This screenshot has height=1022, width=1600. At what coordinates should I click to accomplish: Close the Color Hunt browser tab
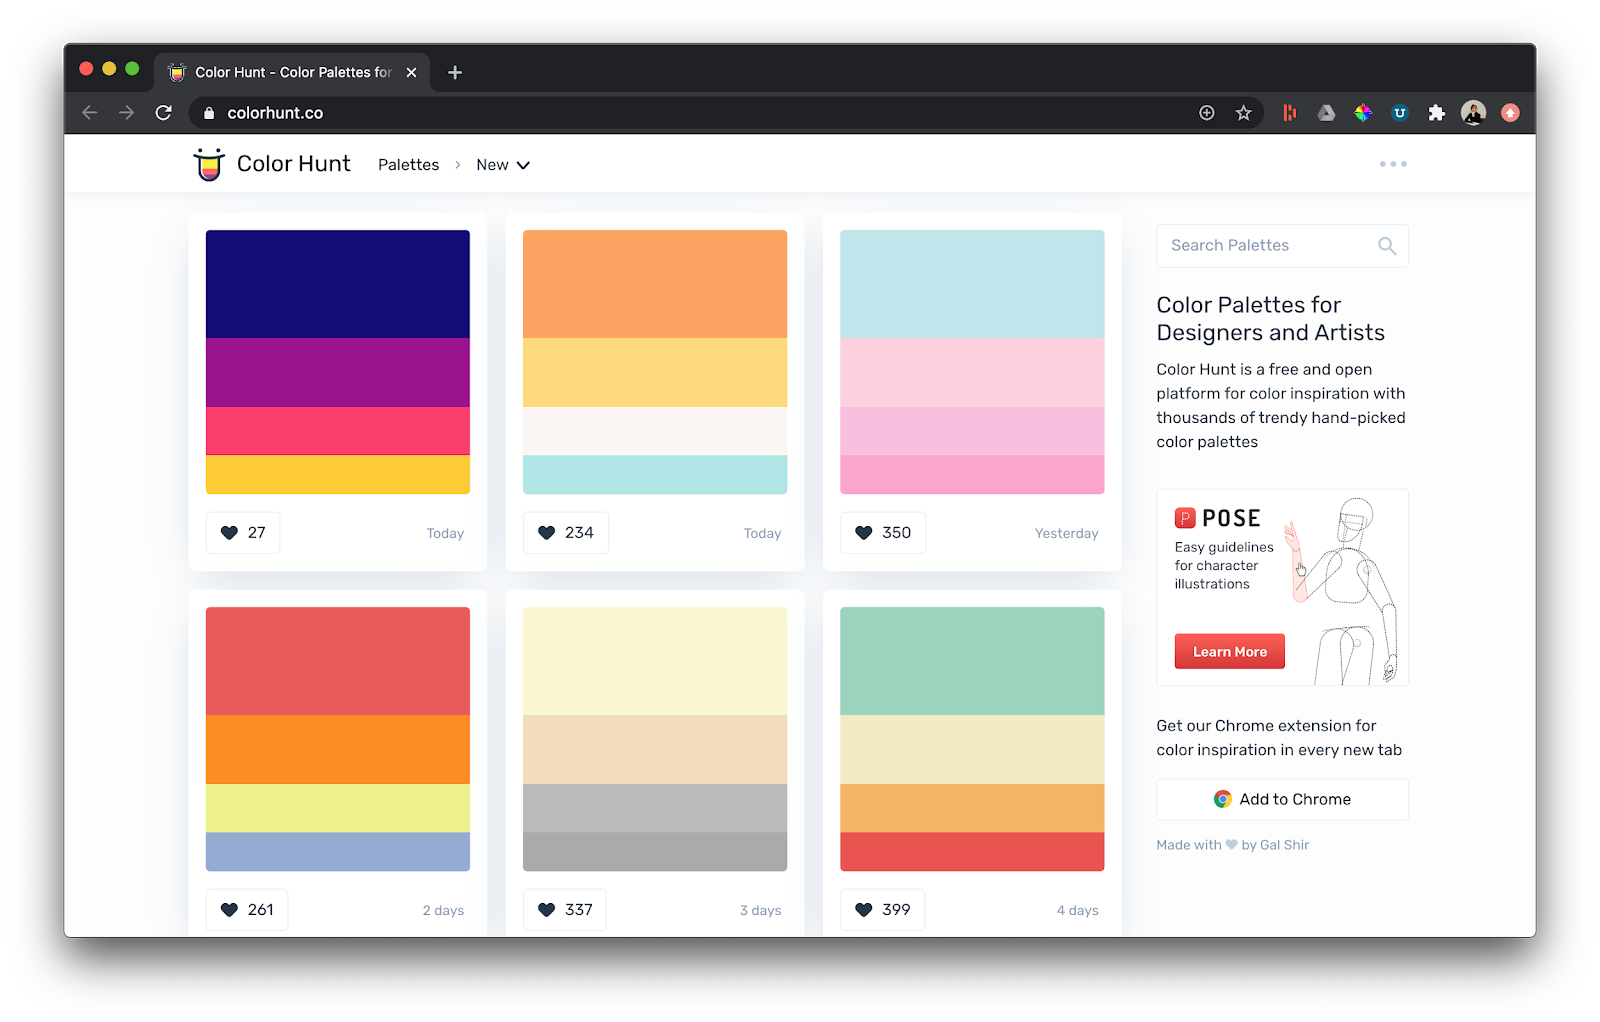[x=411, y=72]
